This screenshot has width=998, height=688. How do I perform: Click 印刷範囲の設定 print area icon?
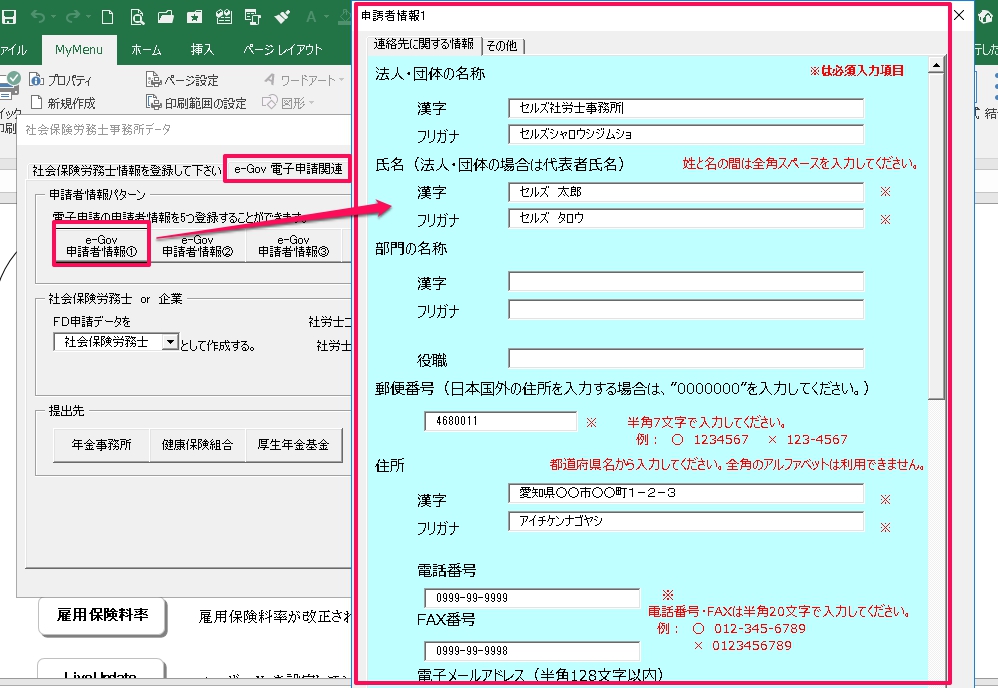tap(153, 102)
